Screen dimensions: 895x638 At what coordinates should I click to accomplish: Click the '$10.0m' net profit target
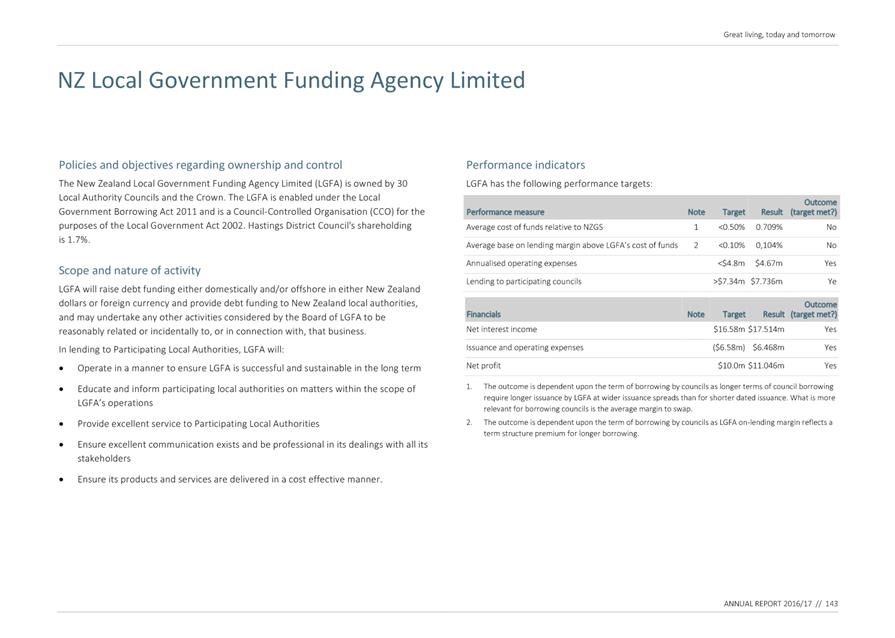coord(731,366)
